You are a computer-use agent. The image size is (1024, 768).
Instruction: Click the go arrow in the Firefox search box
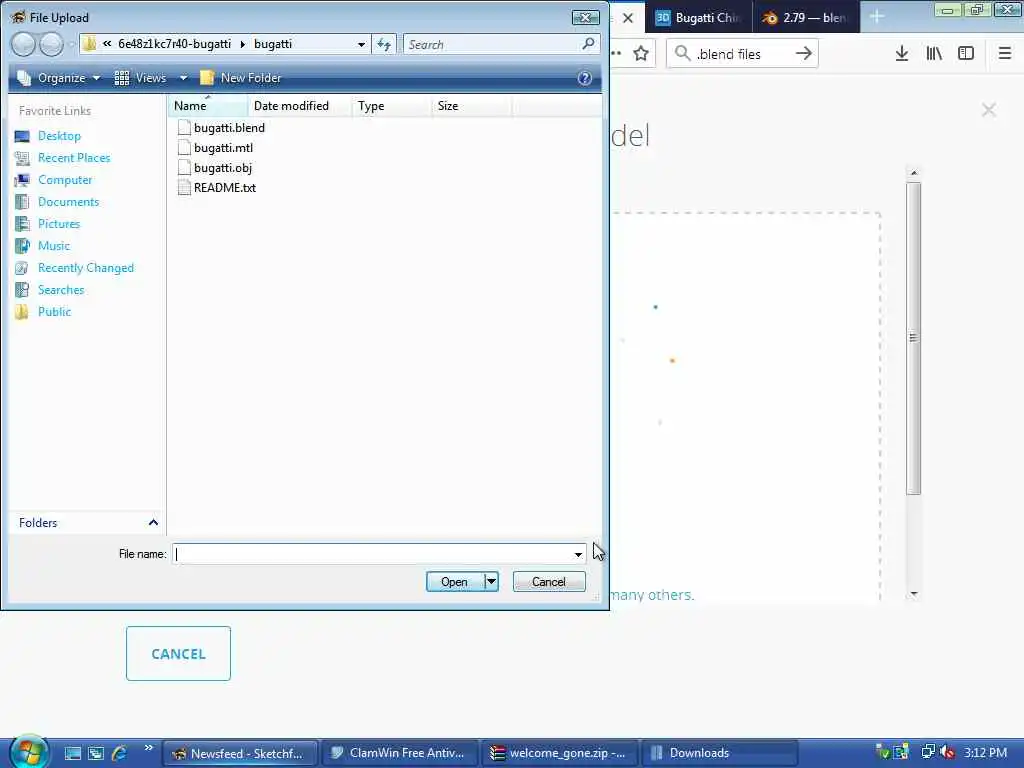pyautogui.click(x=804, y=54)
